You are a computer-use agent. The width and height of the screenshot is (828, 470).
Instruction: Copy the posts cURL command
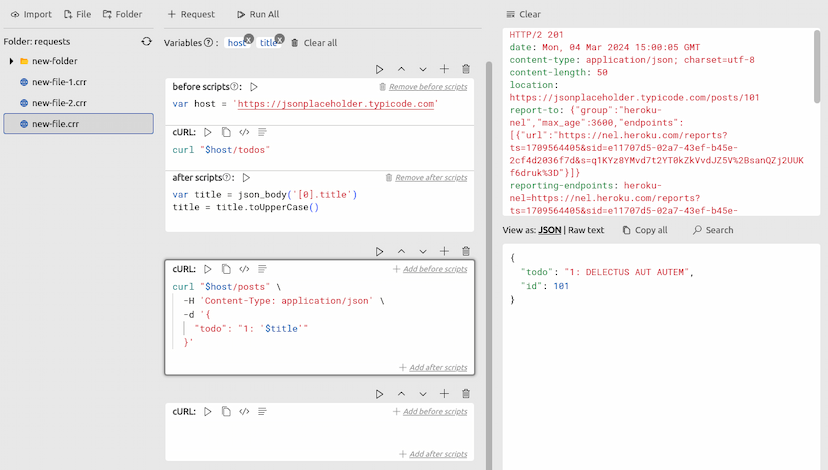coord(226,269)
